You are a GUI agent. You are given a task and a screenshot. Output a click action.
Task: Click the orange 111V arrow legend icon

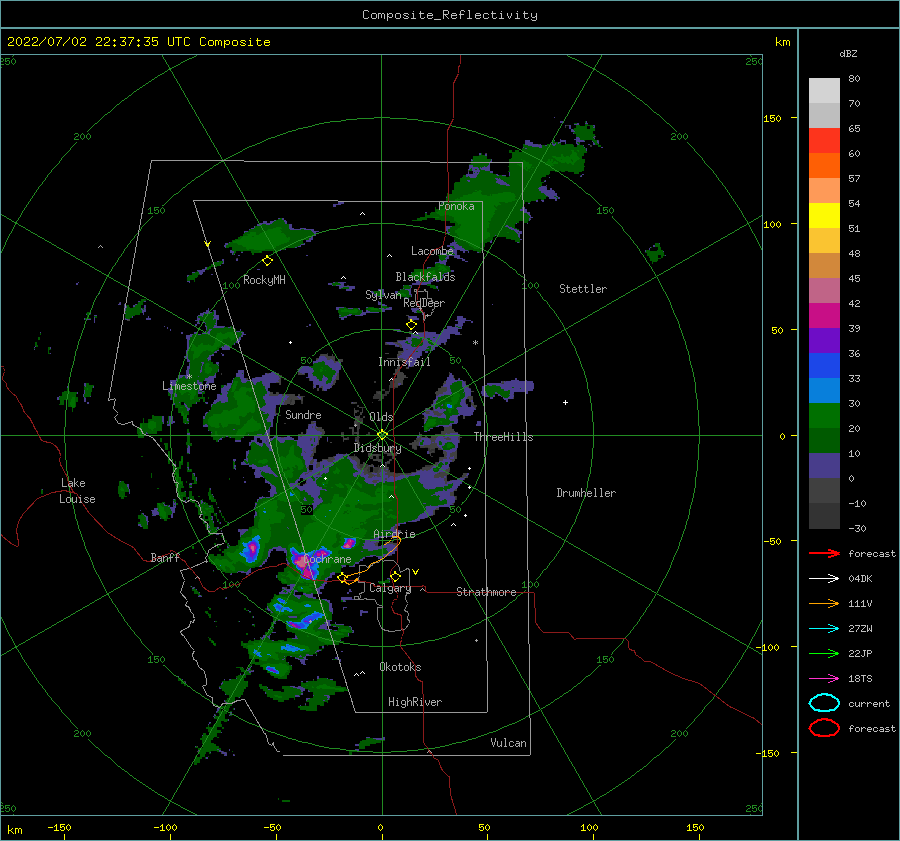tap(824, 603)
